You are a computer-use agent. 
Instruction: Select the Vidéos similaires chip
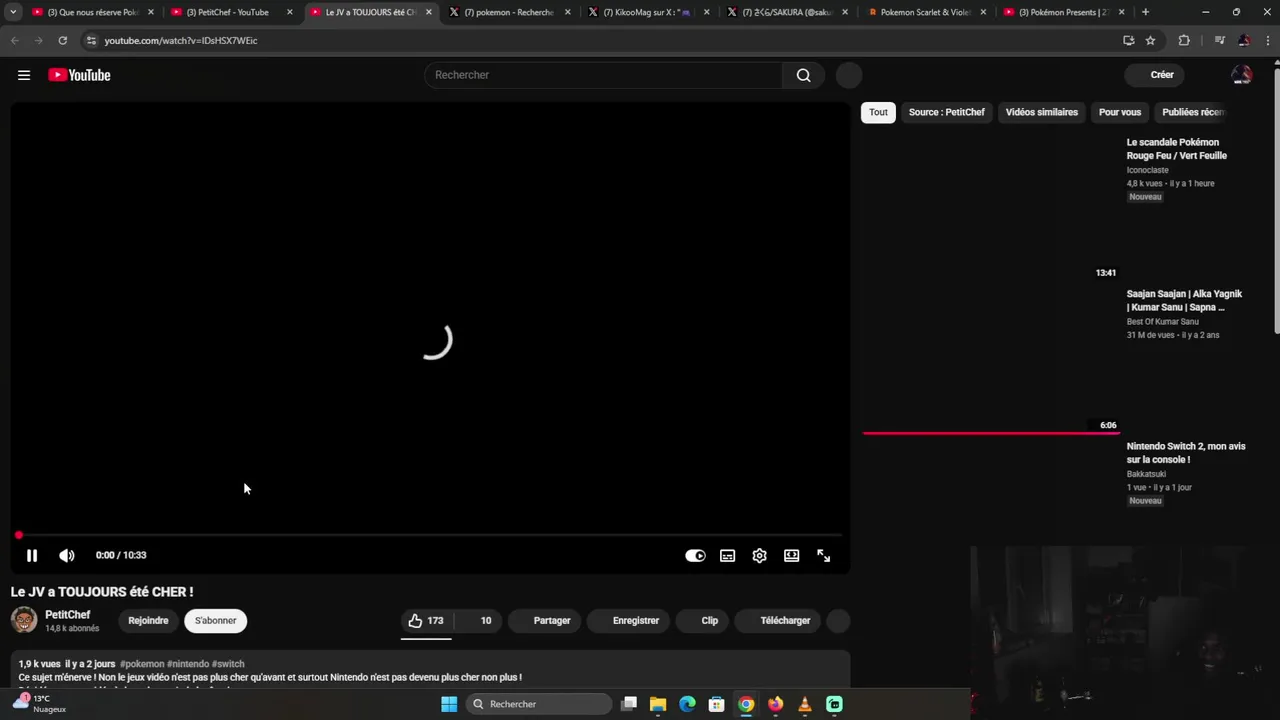click(x=1042, y=112)
